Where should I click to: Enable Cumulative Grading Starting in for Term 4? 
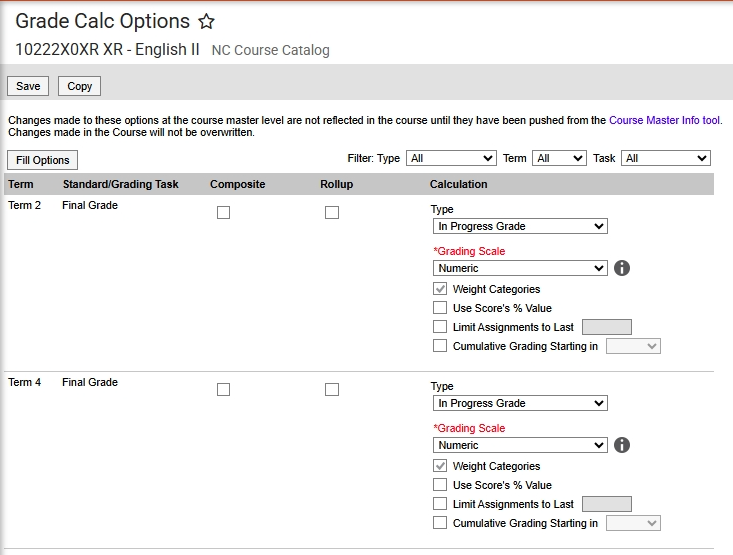(x=440, y=523)
